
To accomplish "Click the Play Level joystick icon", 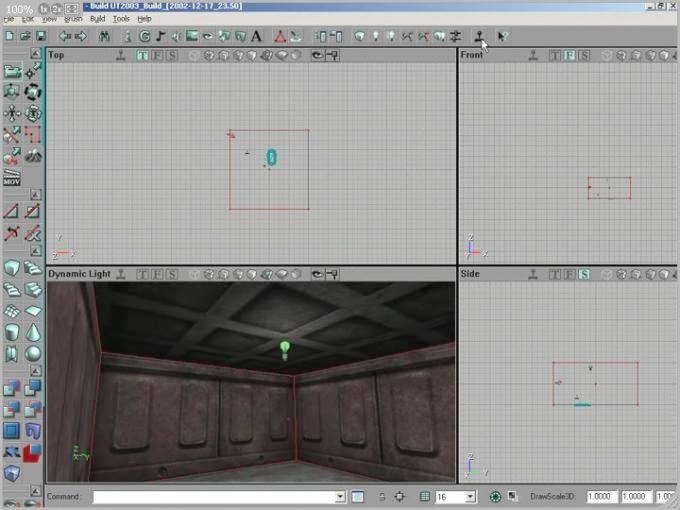I will coord(481,37).
